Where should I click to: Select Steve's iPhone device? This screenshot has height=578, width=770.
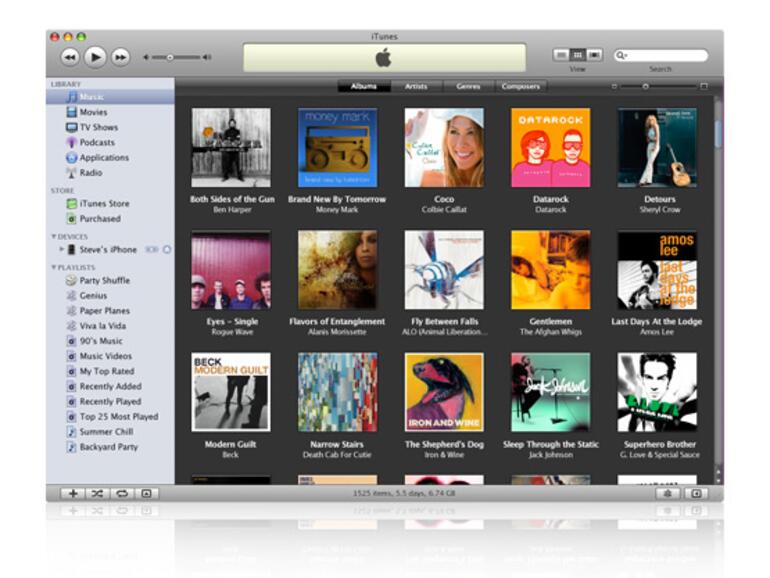click(x=110, y=249)
